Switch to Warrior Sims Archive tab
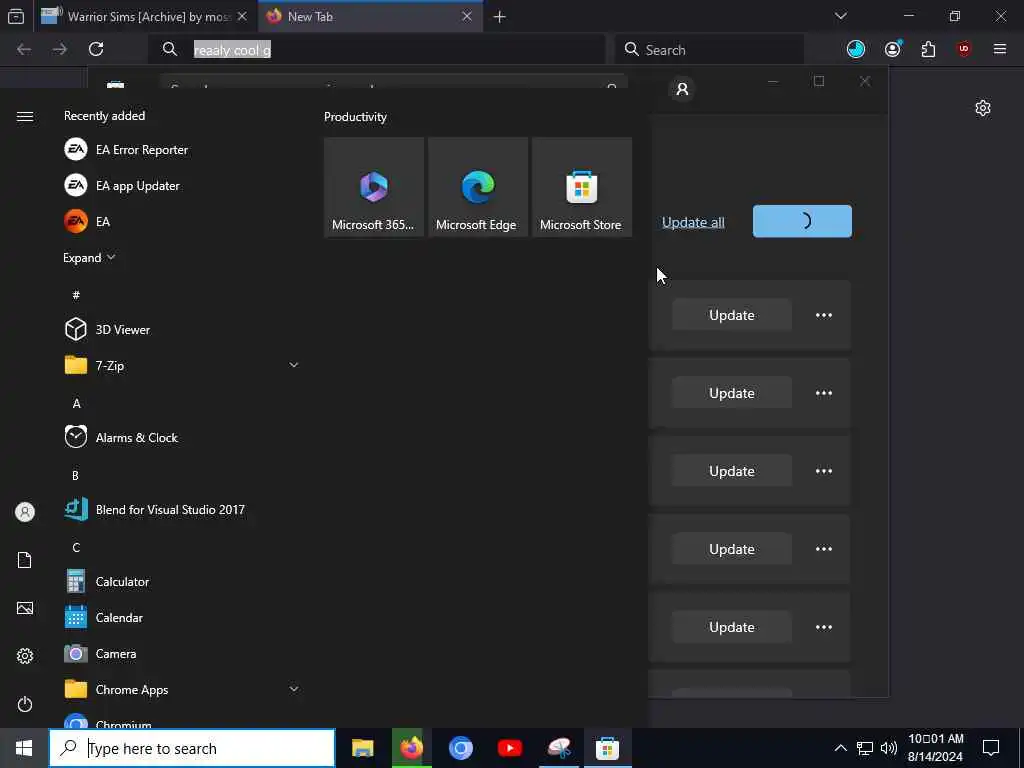 tap(144, 16)
